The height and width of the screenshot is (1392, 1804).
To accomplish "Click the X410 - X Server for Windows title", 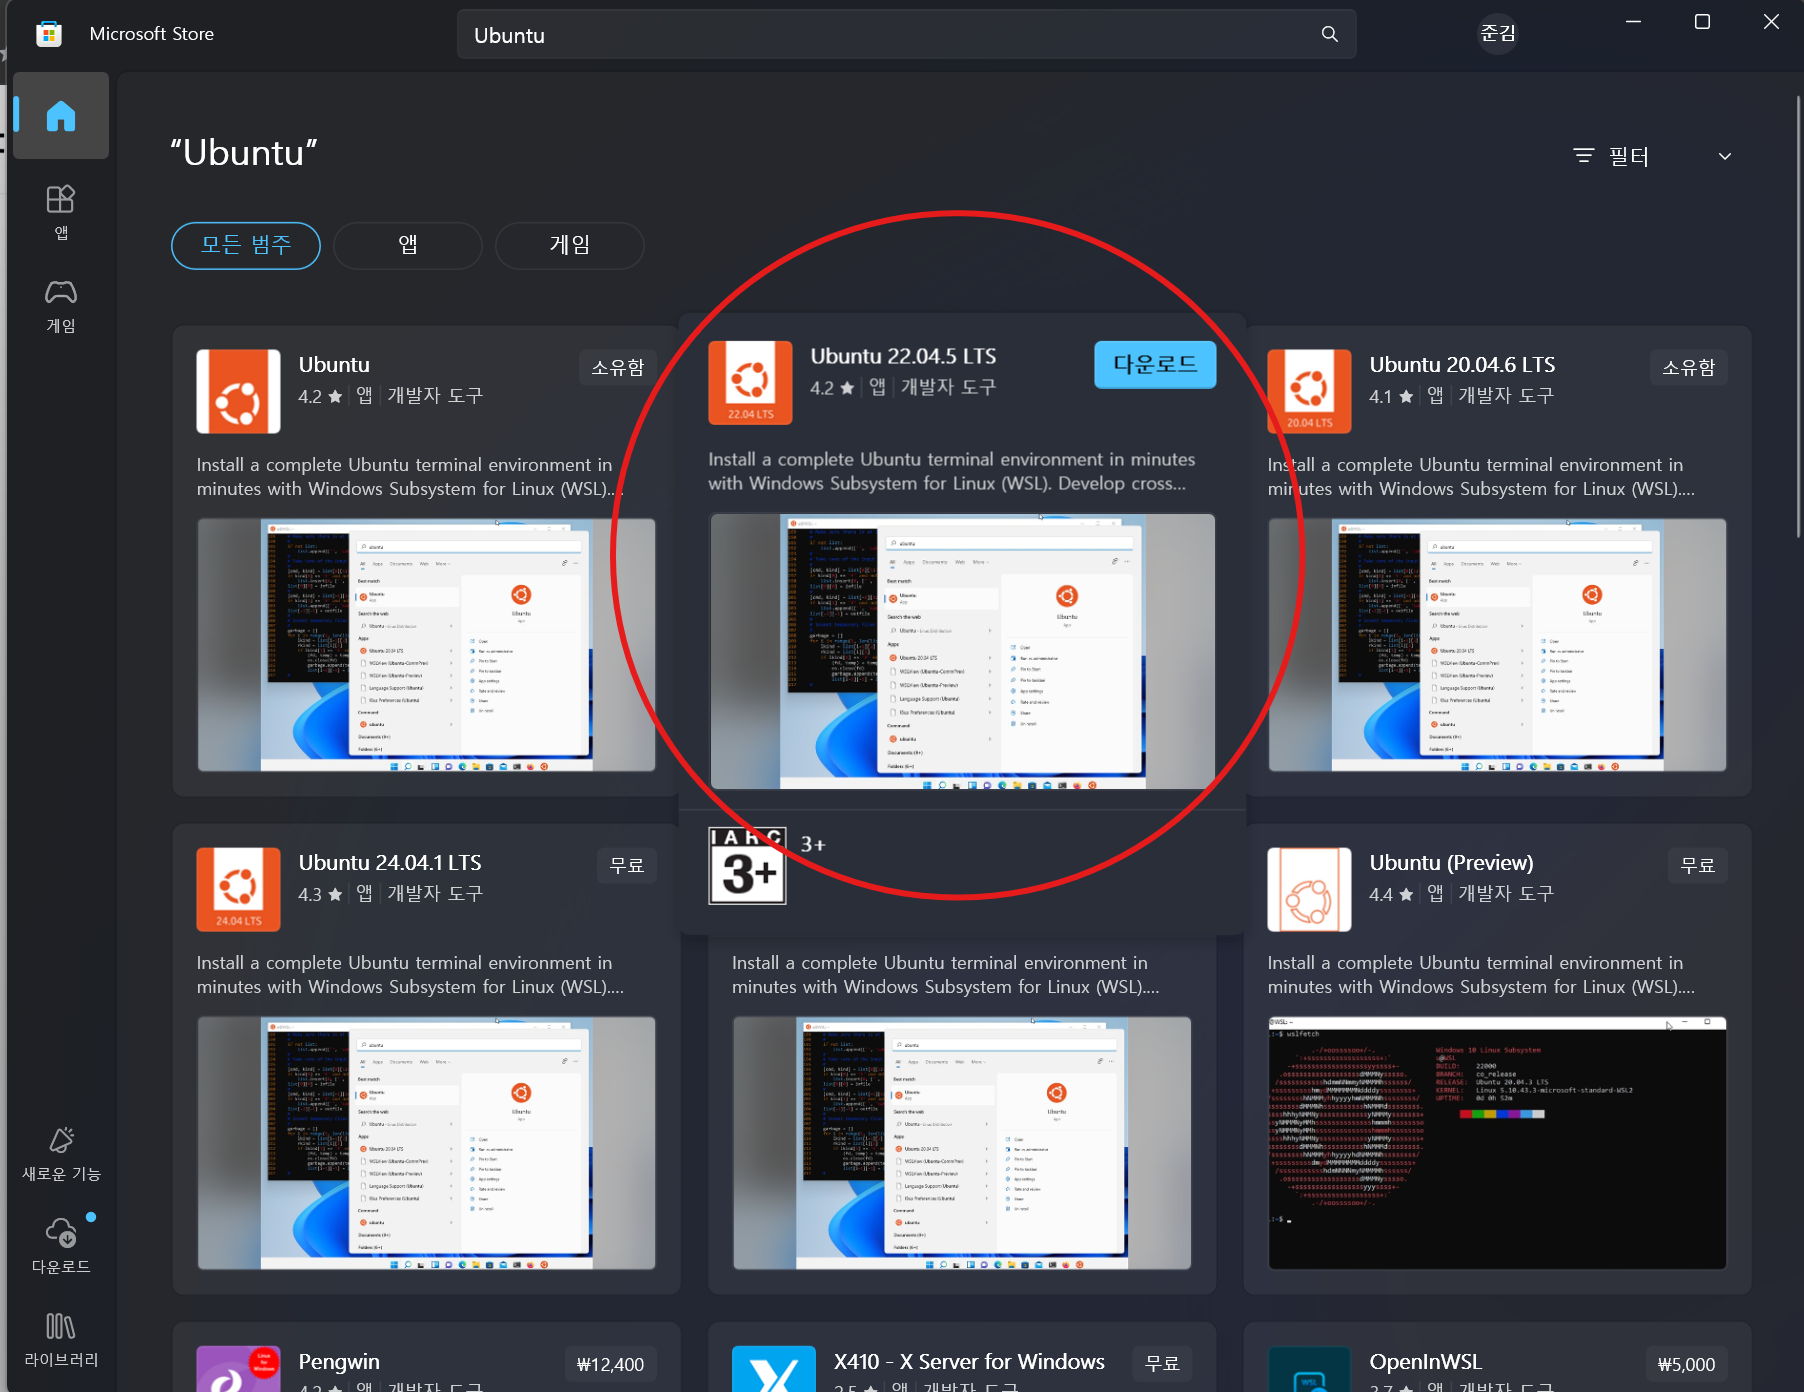I will [969, 1362].
